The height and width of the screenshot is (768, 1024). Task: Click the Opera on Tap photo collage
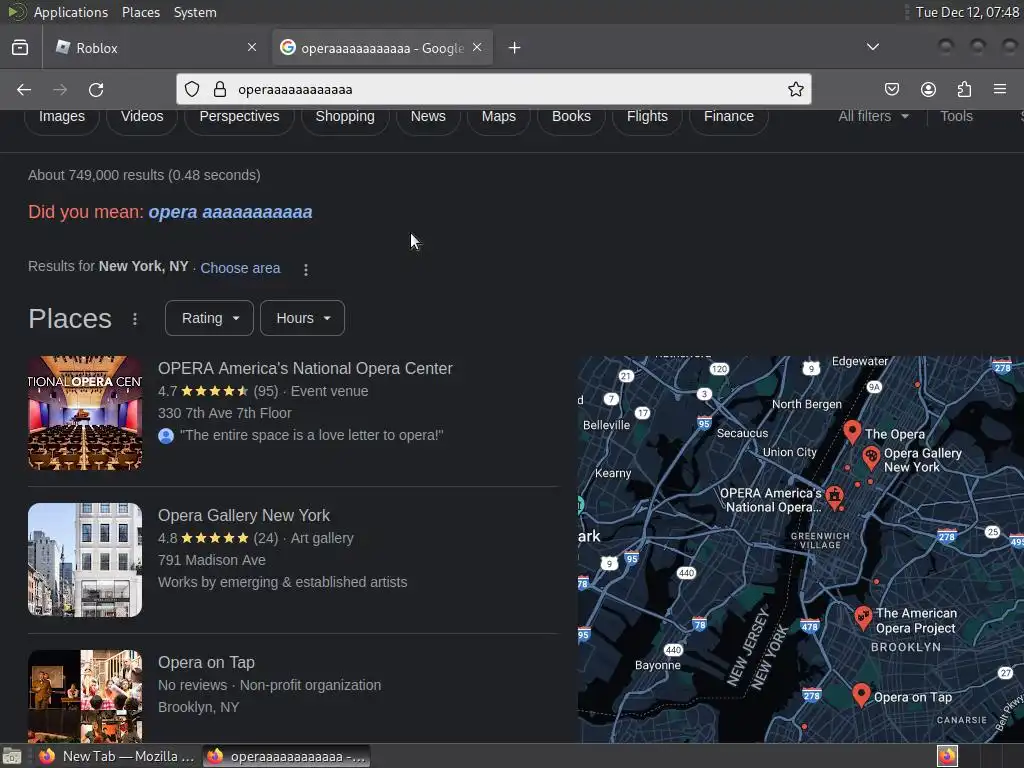[x=85, y=696]
